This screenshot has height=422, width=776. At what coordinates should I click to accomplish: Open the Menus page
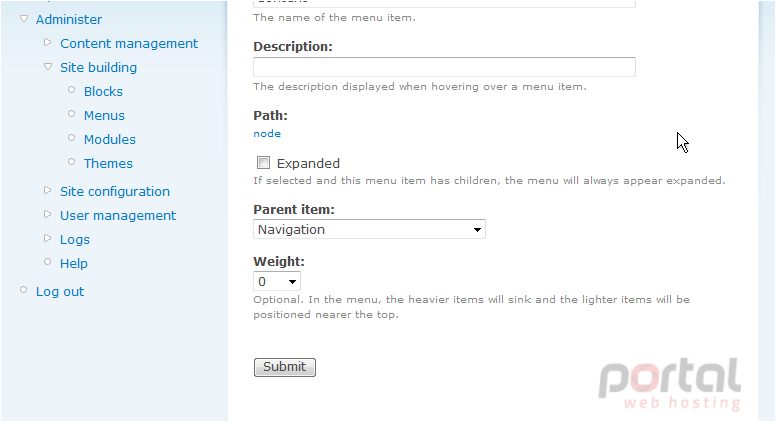pos(104,116)
